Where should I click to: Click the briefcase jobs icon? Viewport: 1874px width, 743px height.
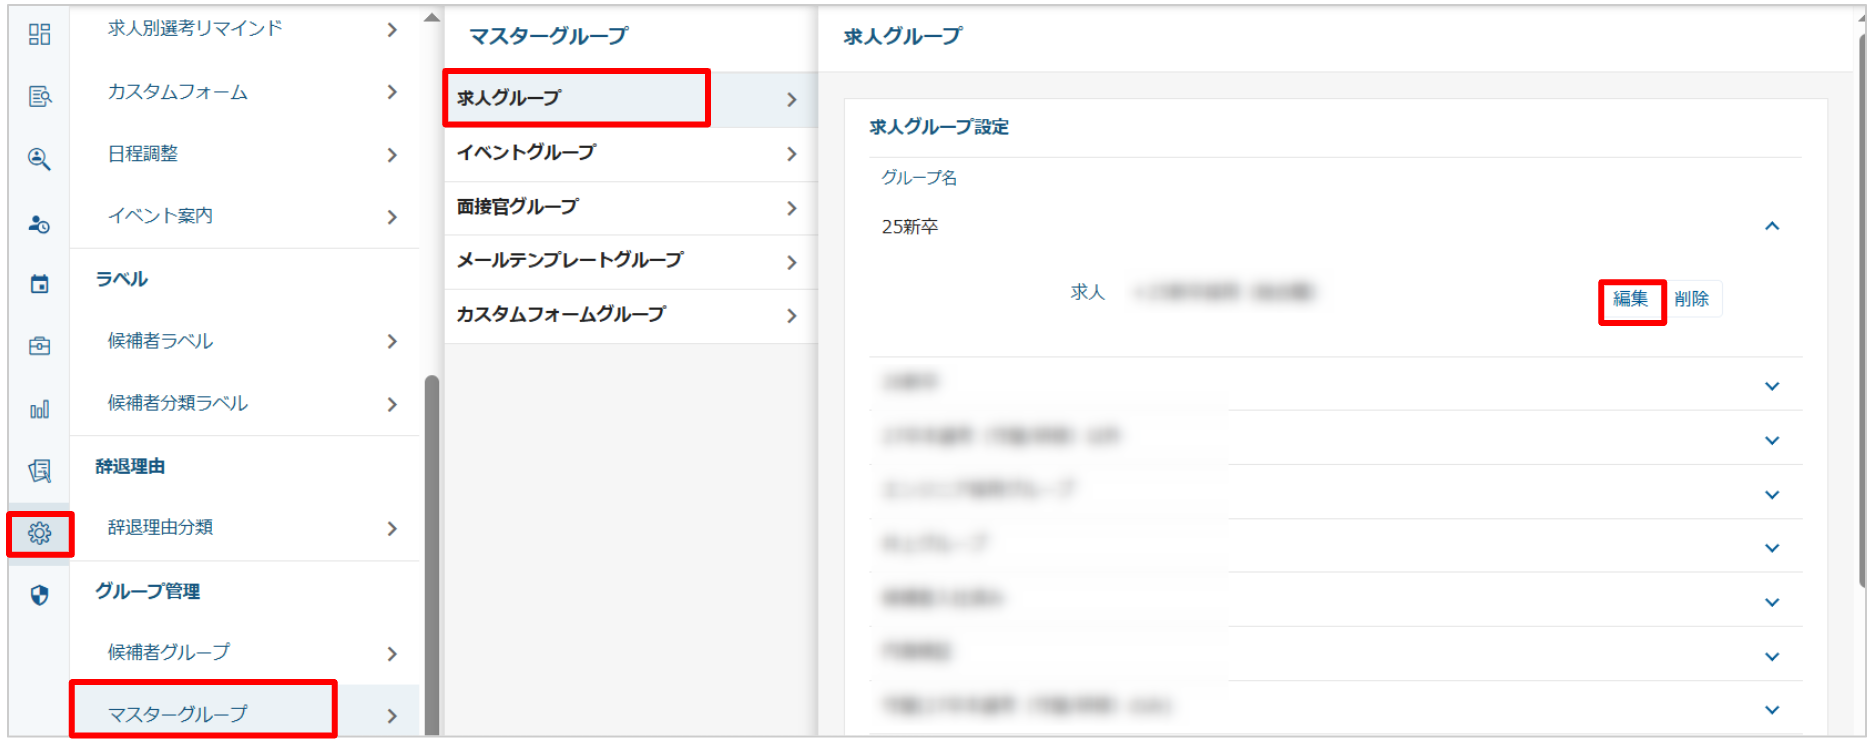(x=39, y=347)
